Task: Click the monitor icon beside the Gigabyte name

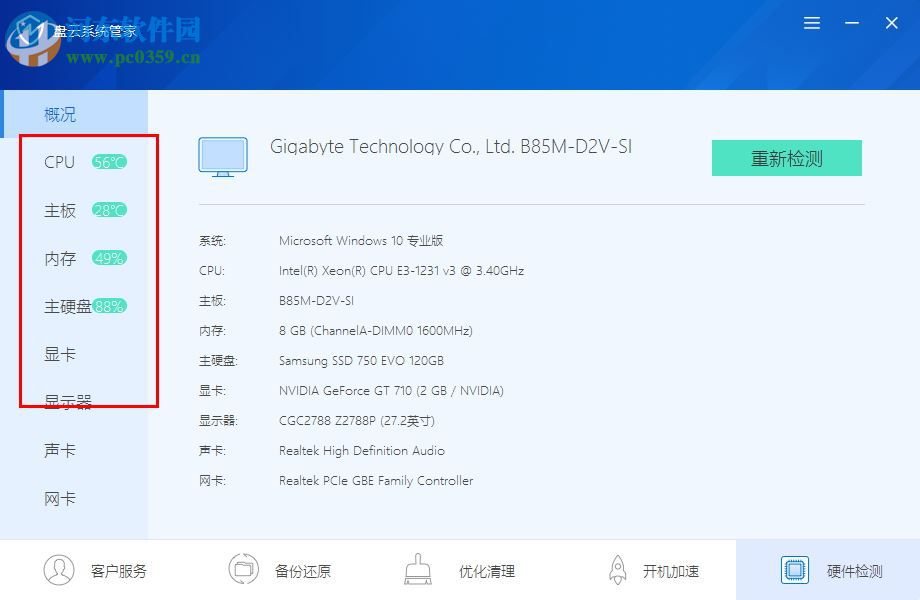Action: point(223,157)
